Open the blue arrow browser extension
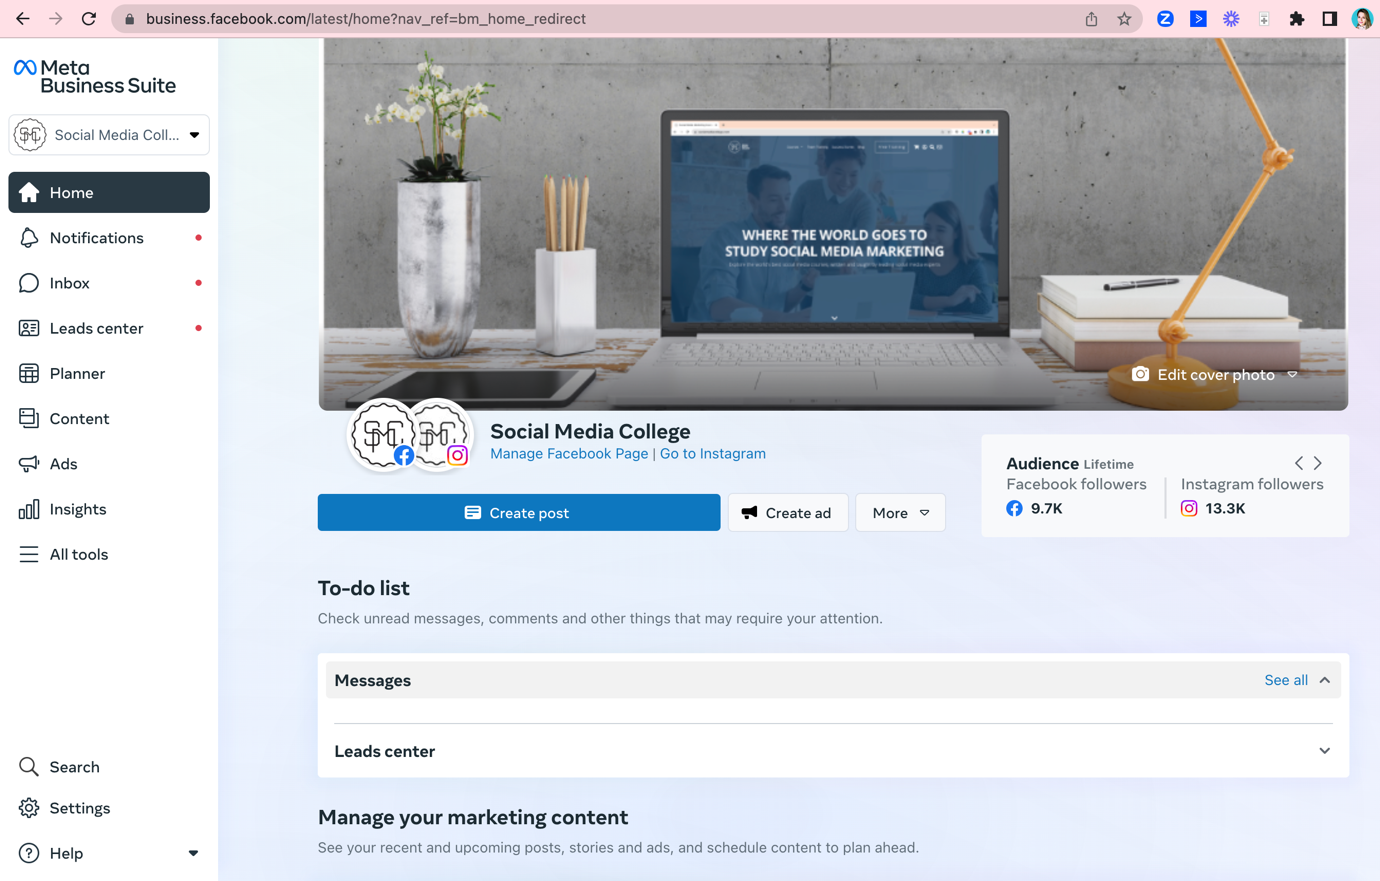This screenshot has width=1380, height=881. (1198, 19)
